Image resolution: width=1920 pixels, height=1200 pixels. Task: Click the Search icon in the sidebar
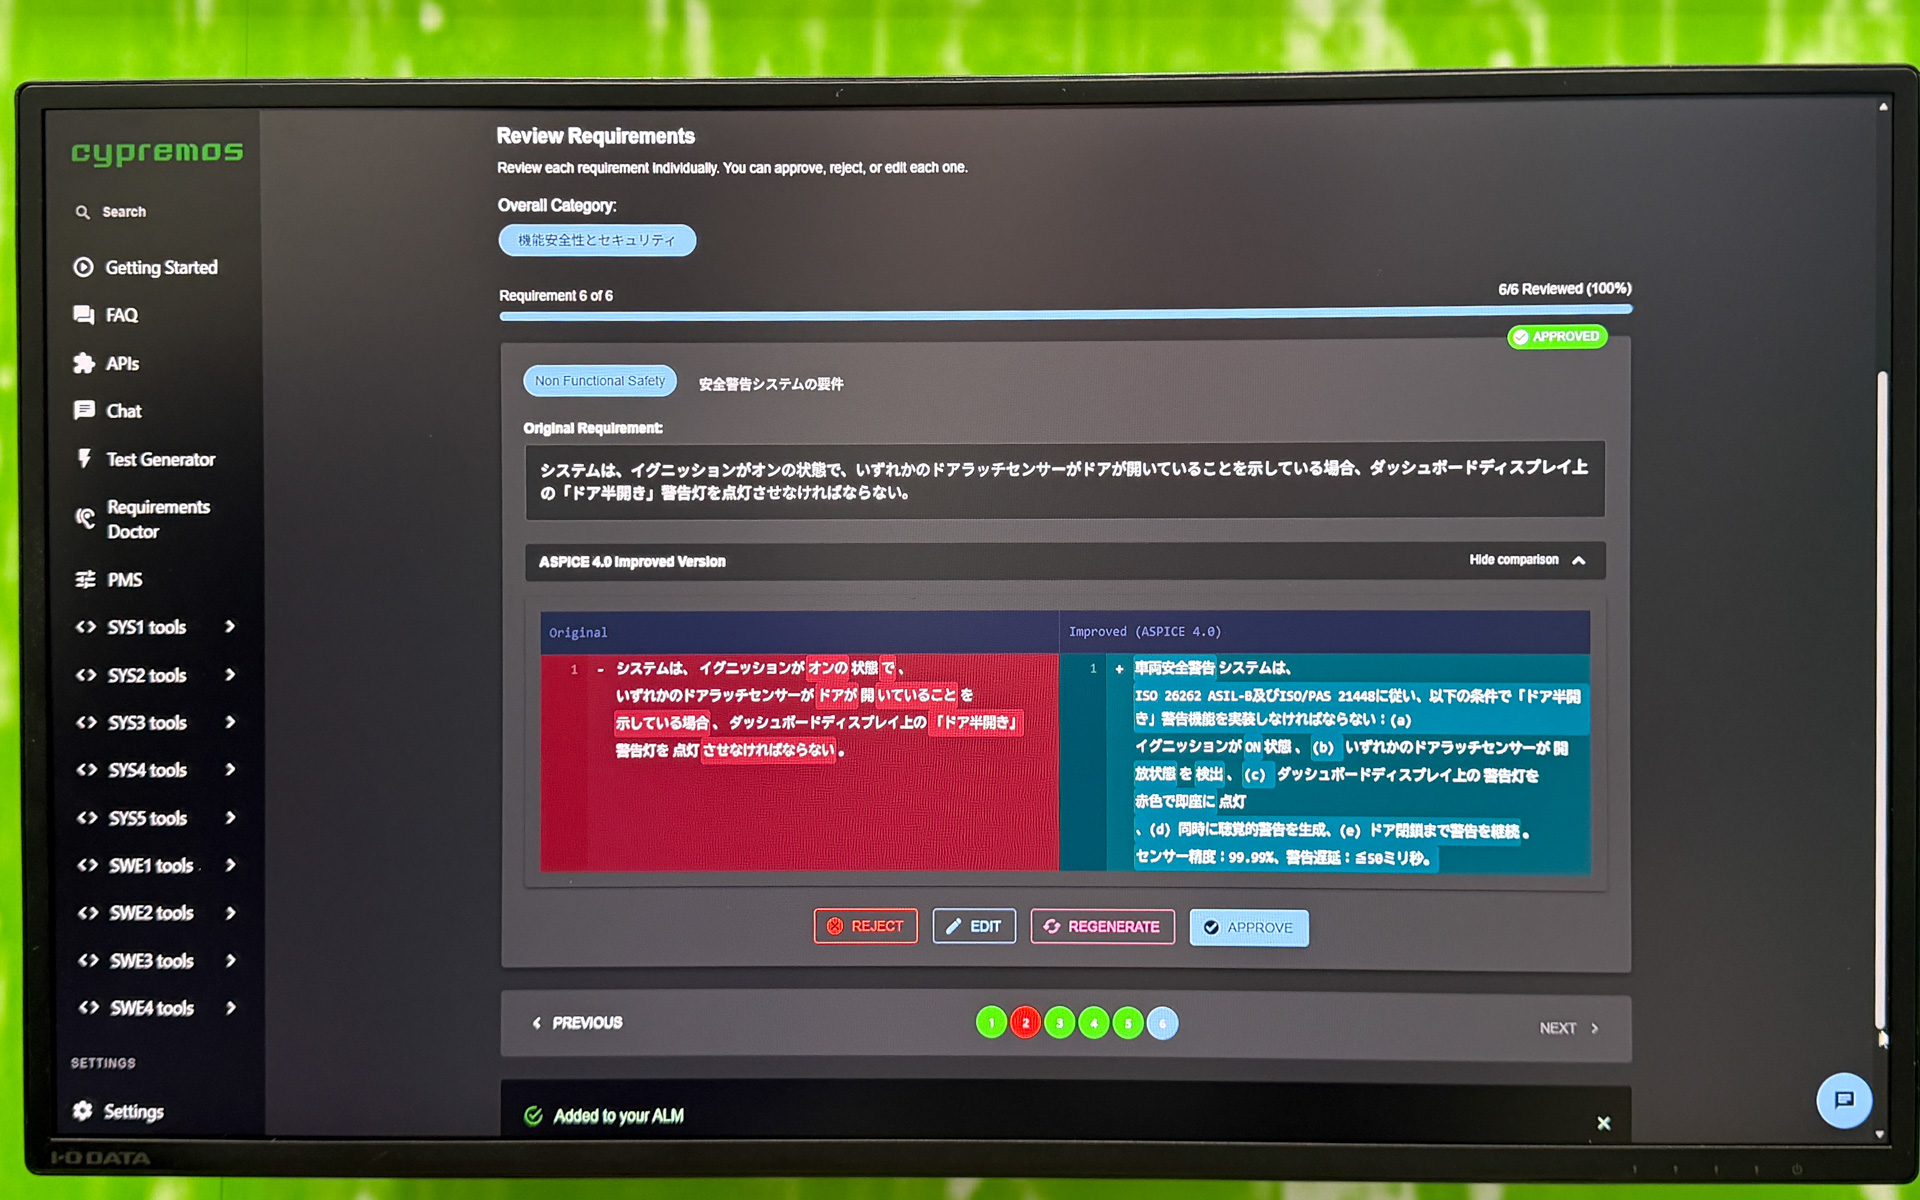pyautogui.click(x=83, y=211)
